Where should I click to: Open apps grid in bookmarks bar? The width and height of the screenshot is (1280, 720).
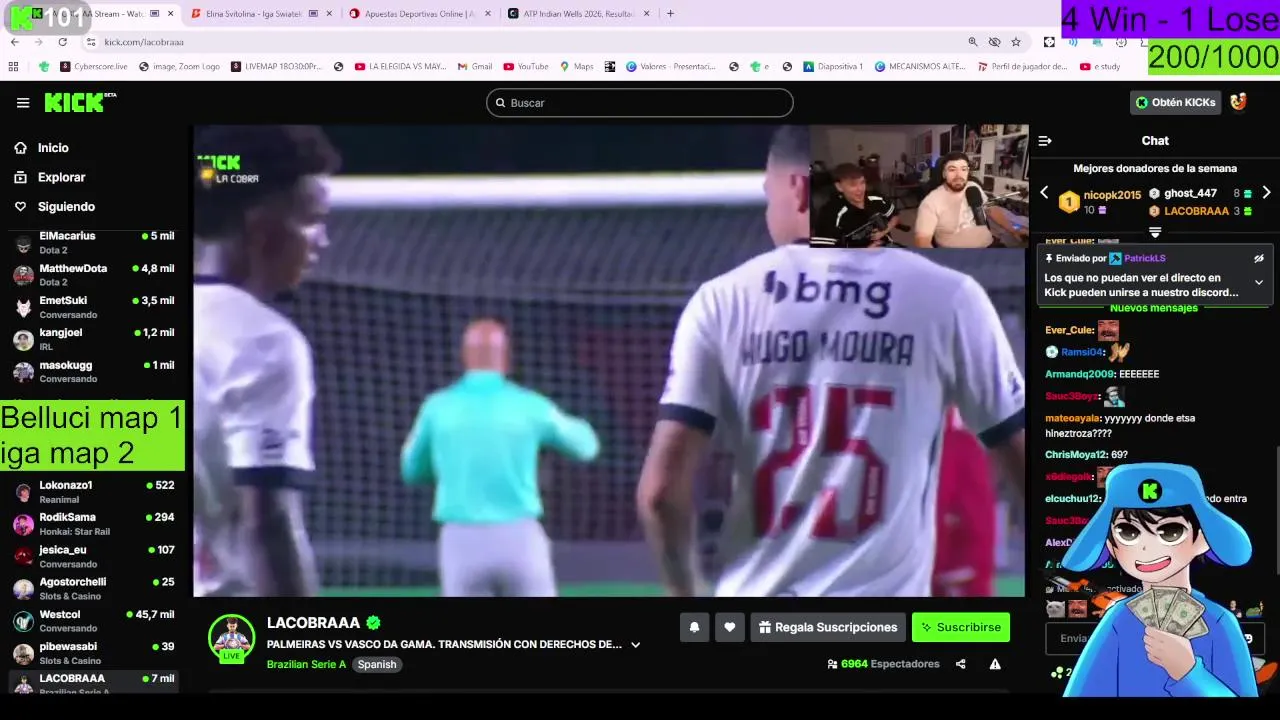point(13,66)
